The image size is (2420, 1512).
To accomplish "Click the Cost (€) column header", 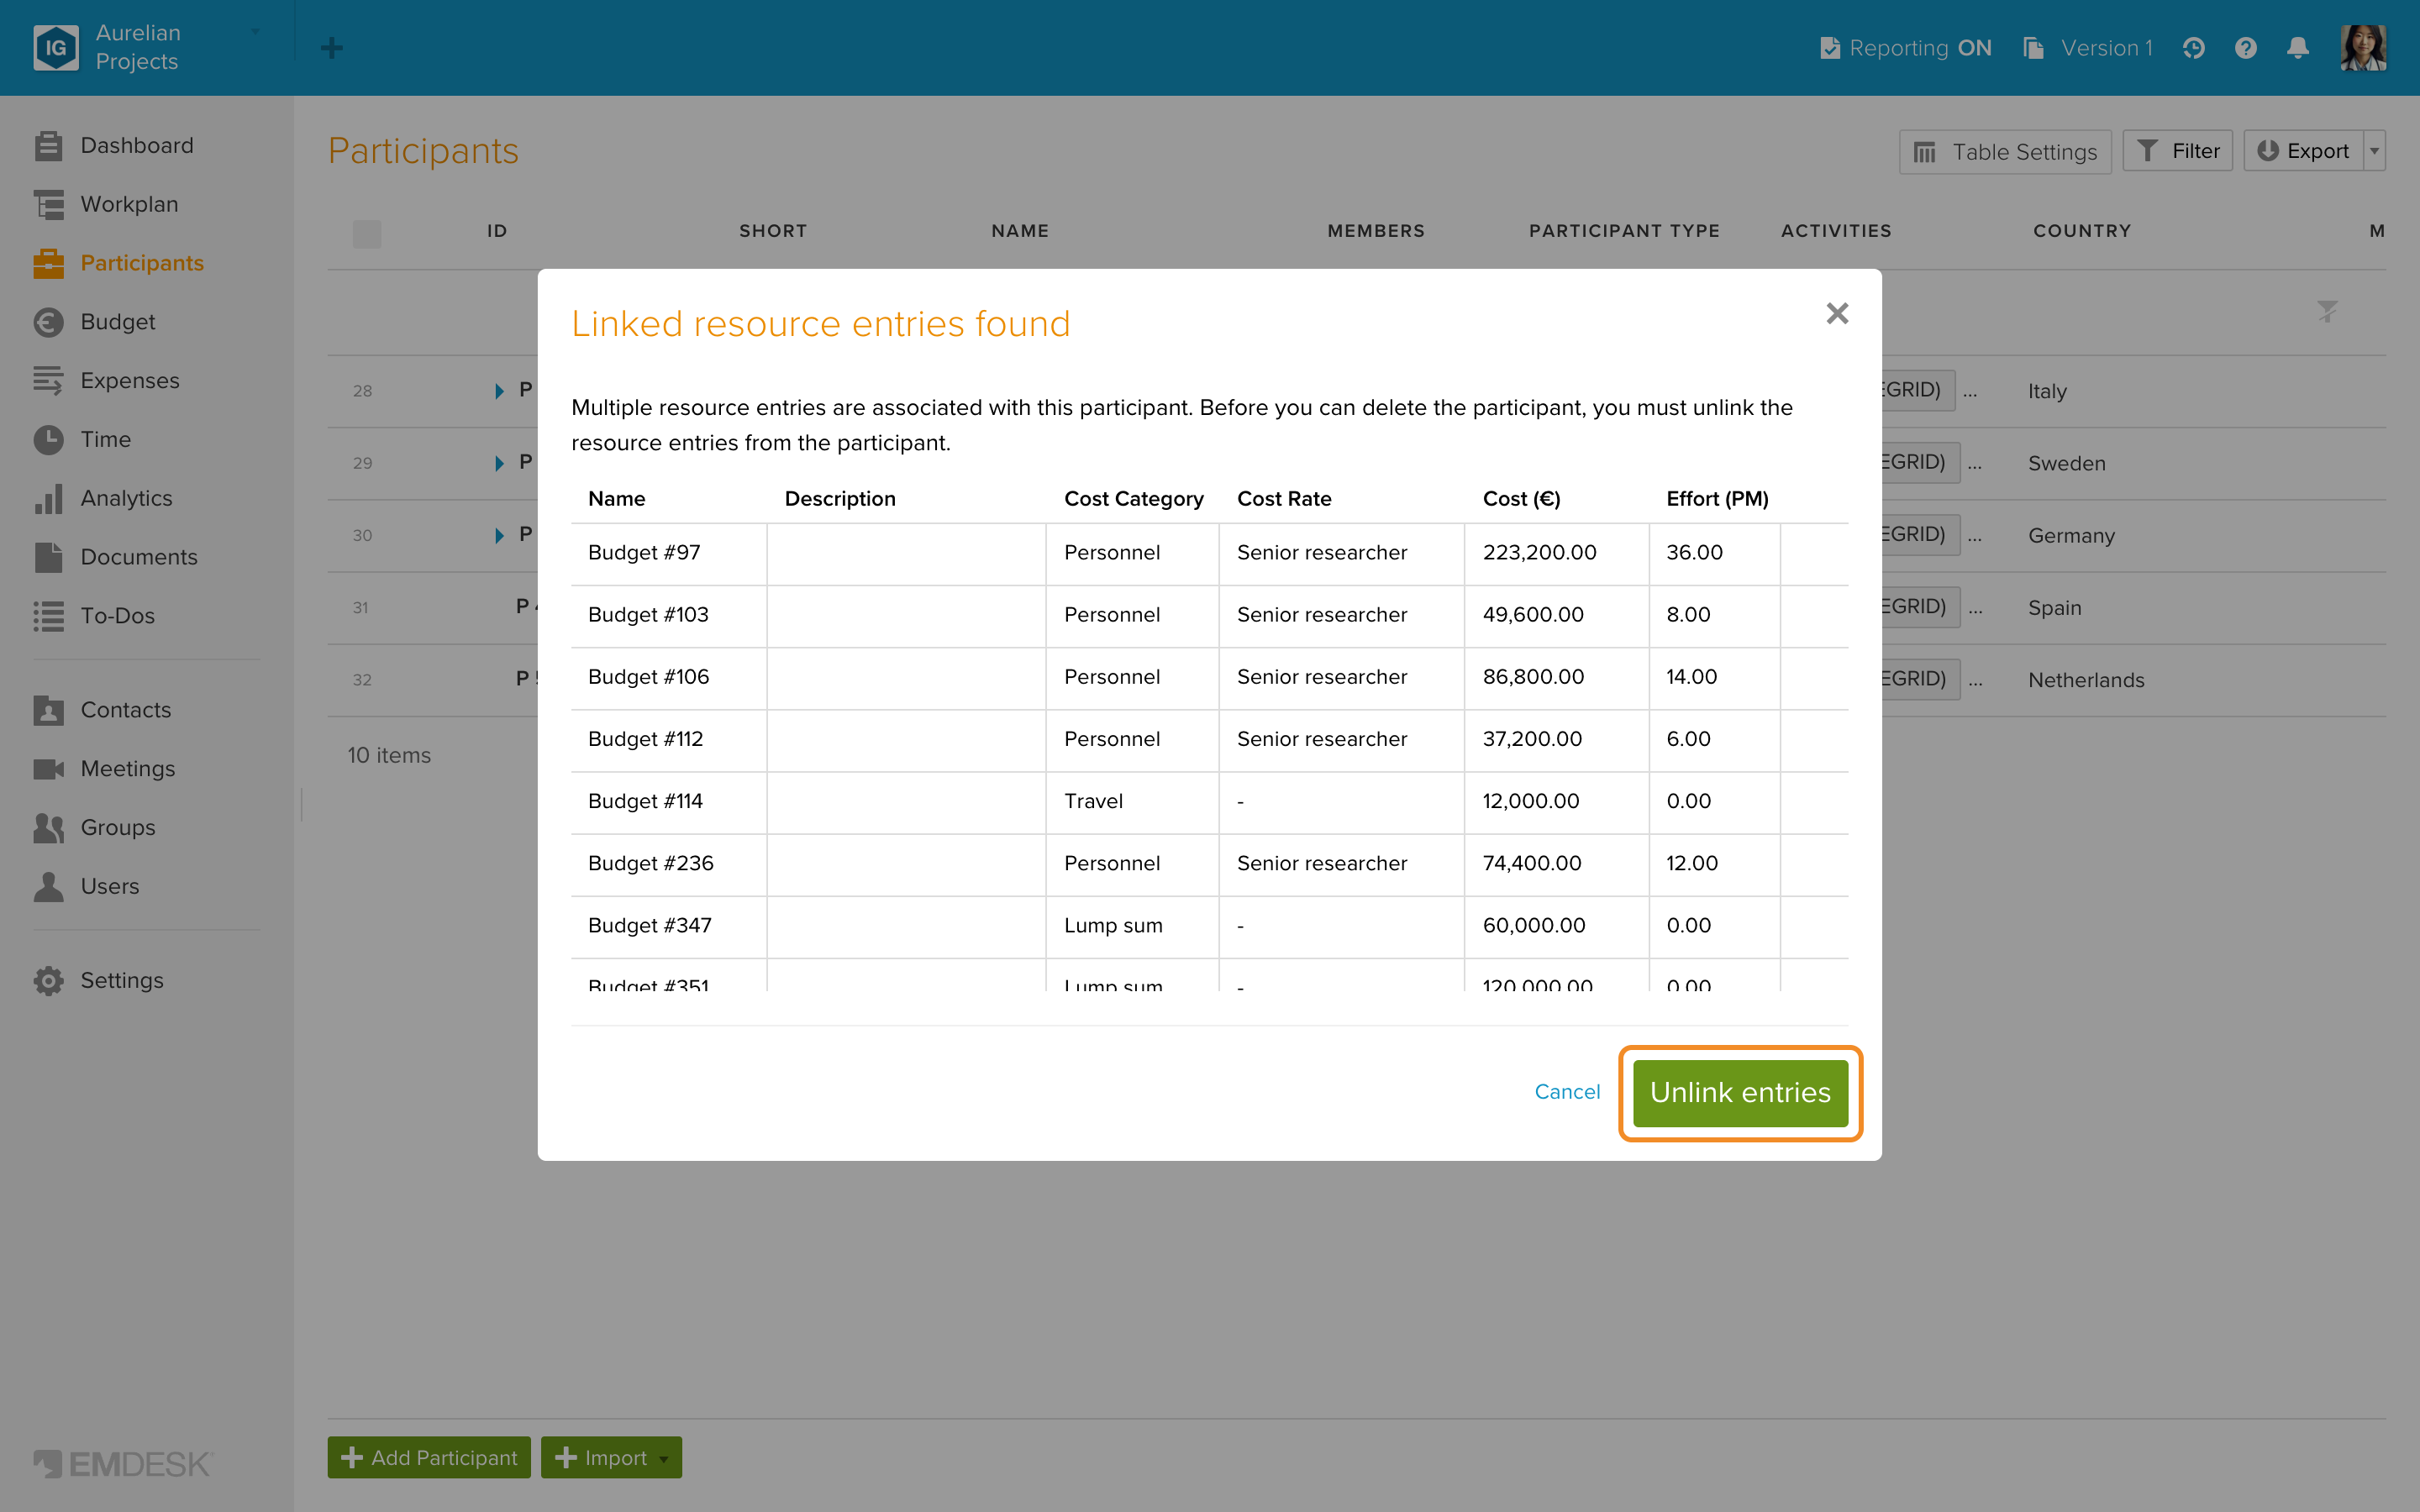I will (x=1521, y=499).
